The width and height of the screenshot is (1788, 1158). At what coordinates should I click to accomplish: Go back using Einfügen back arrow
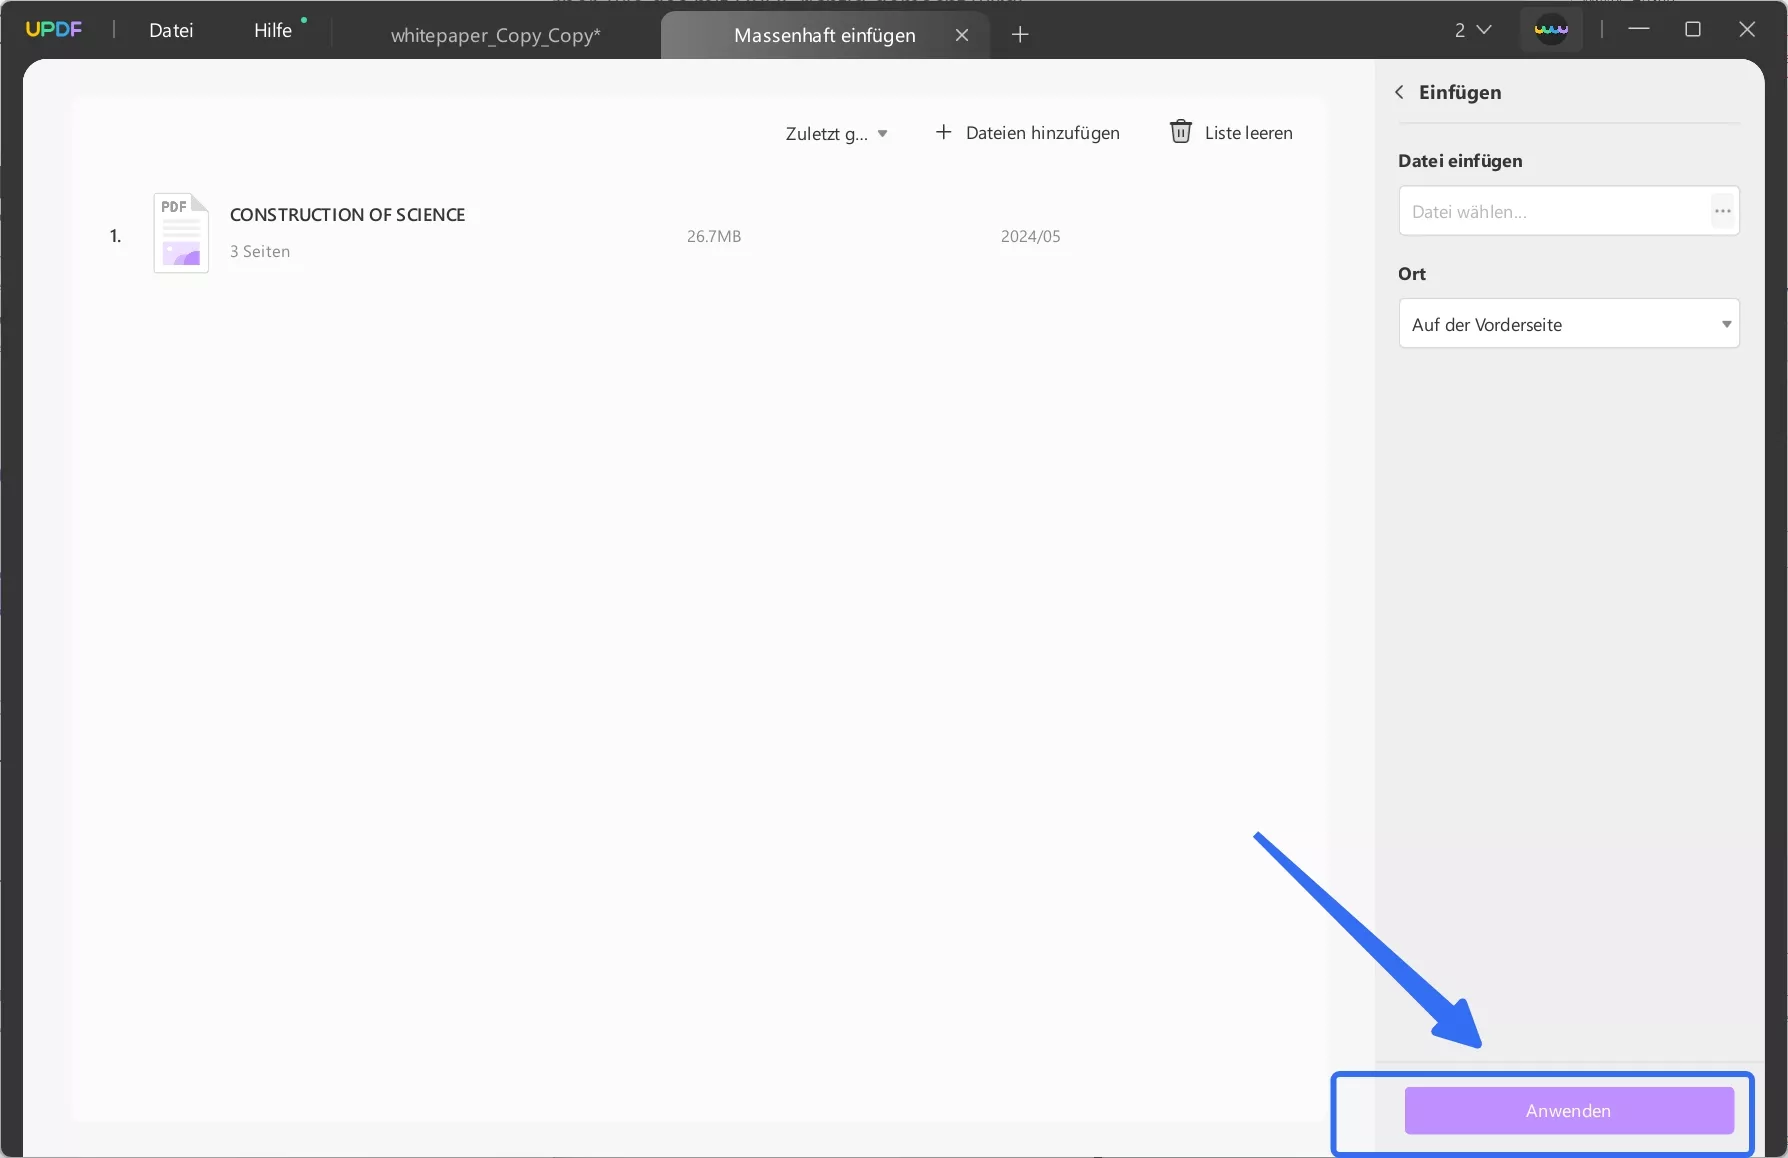coord(1400,92)
